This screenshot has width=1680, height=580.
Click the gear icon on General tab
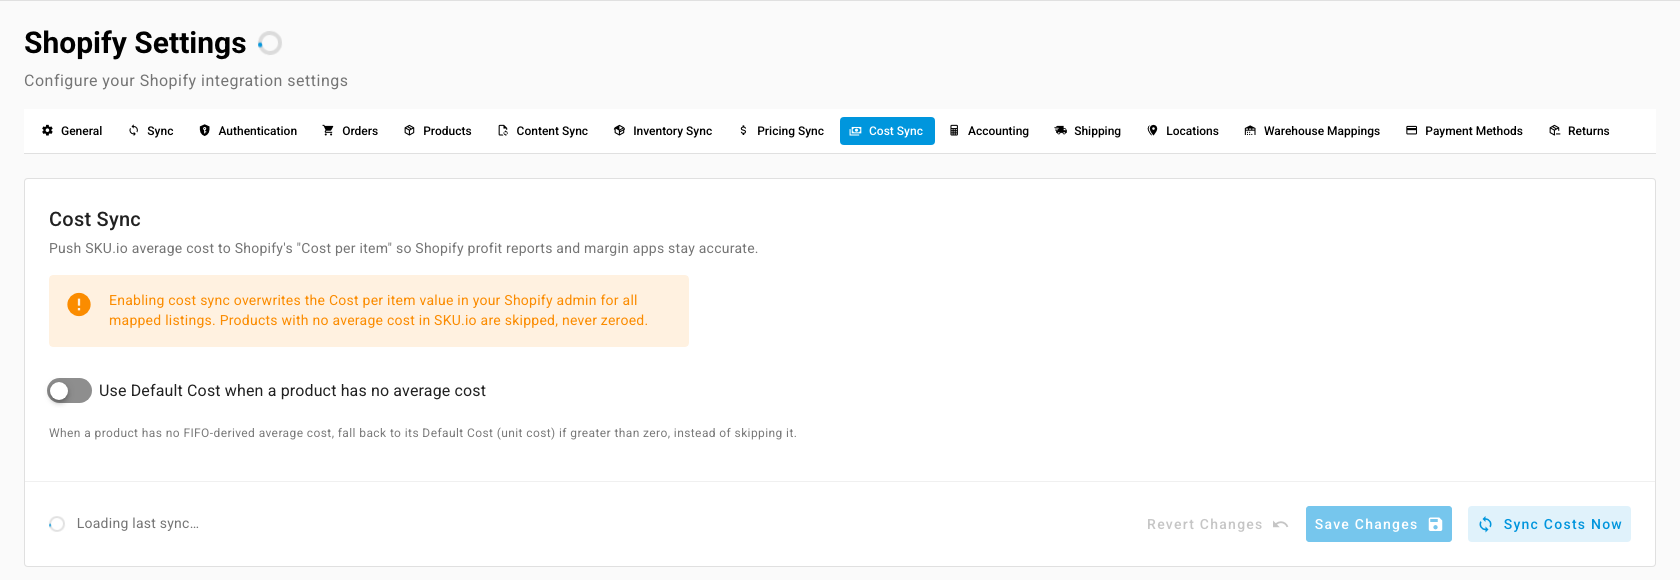[x=47, y=131]
